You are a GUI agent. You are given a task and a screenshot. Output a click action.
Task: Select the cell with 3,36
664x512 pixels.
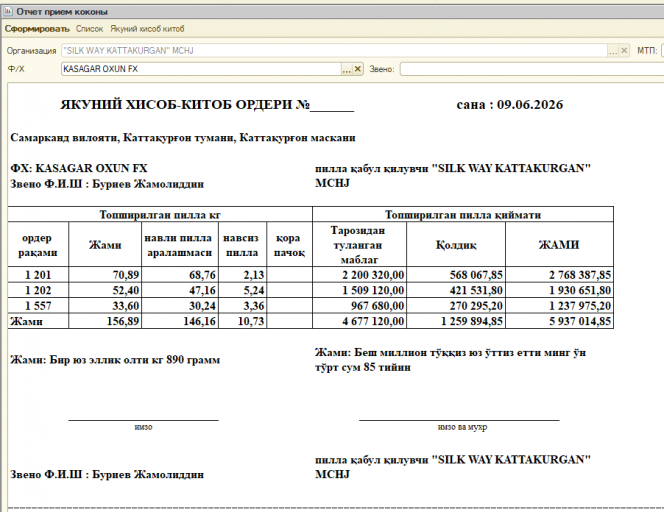pyautogui.click(x=243, y=305)
